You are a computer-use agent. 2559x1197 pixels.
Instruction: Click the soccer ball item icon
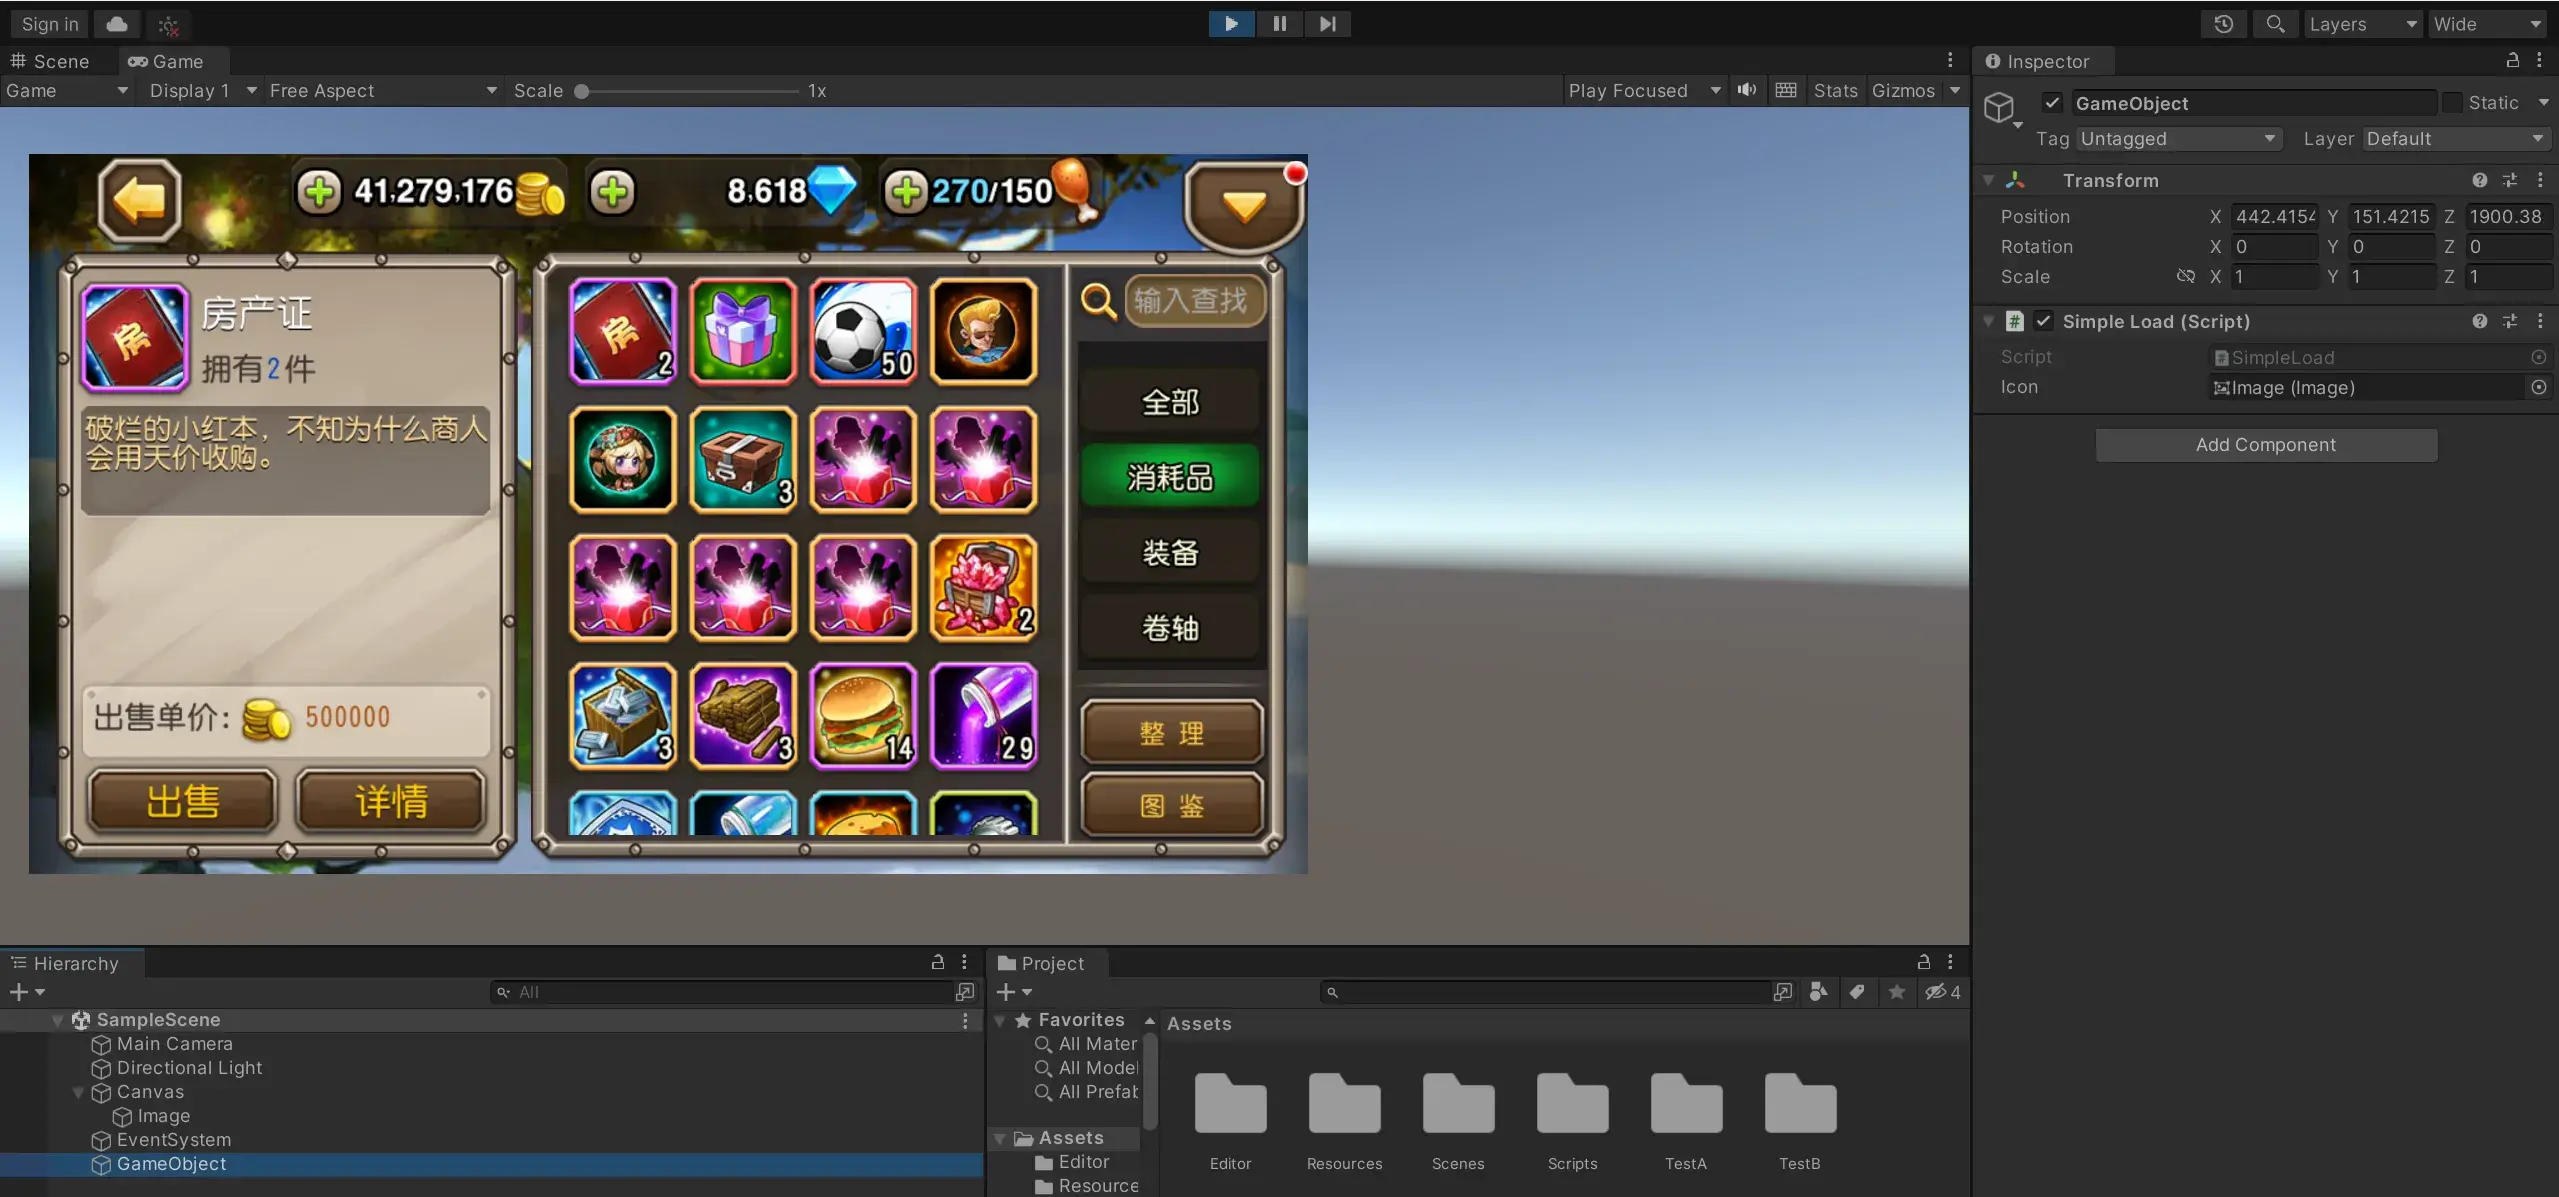coord(863,331)
